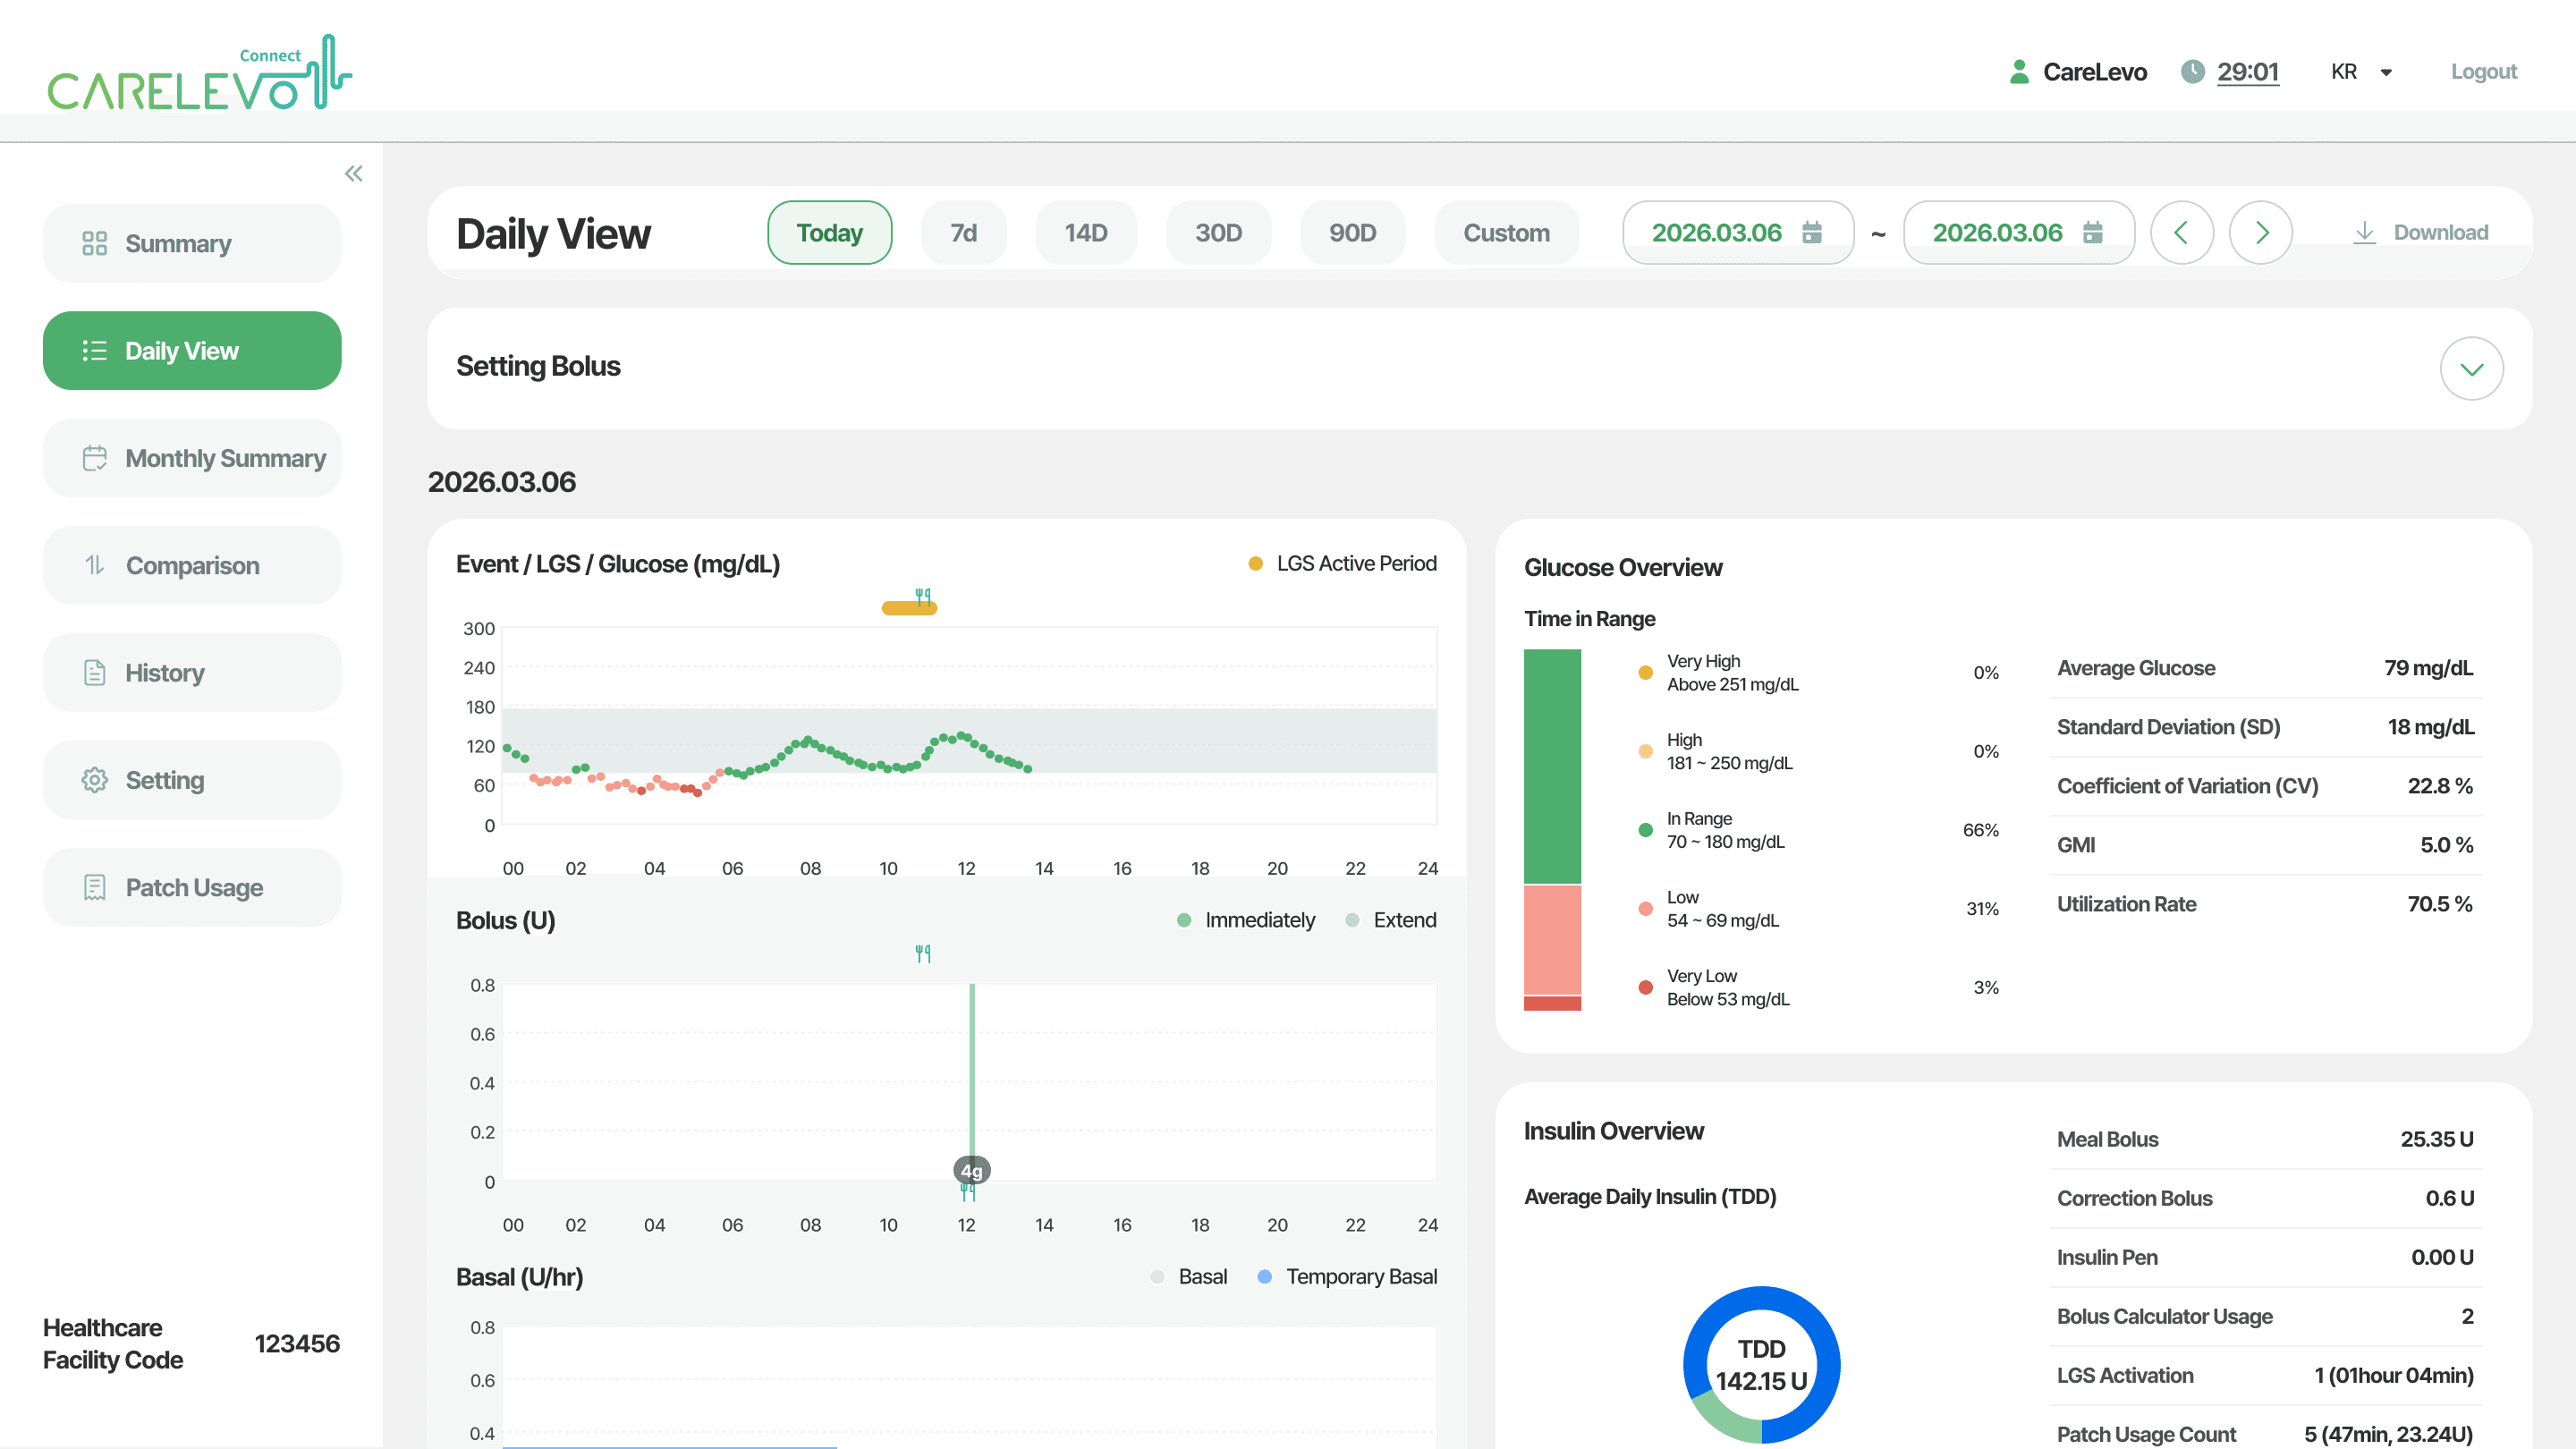Click the session timer clock icon

(2192, 71)
